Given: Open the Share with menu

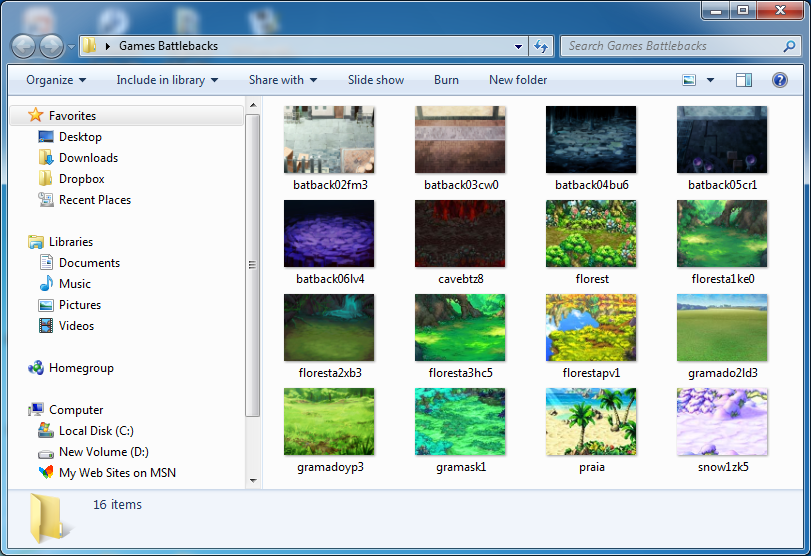Looking at the screenshot, I should [283, 80].
